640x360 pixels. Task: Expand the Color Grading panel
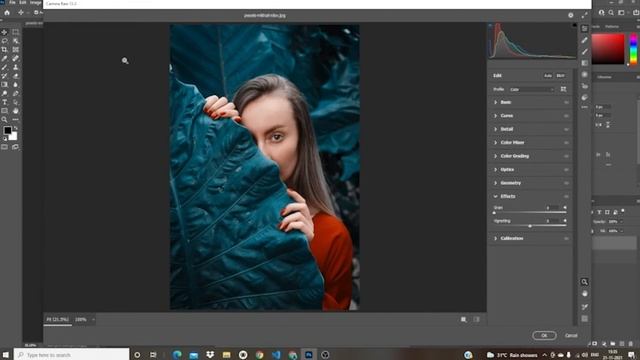[496, 156]
